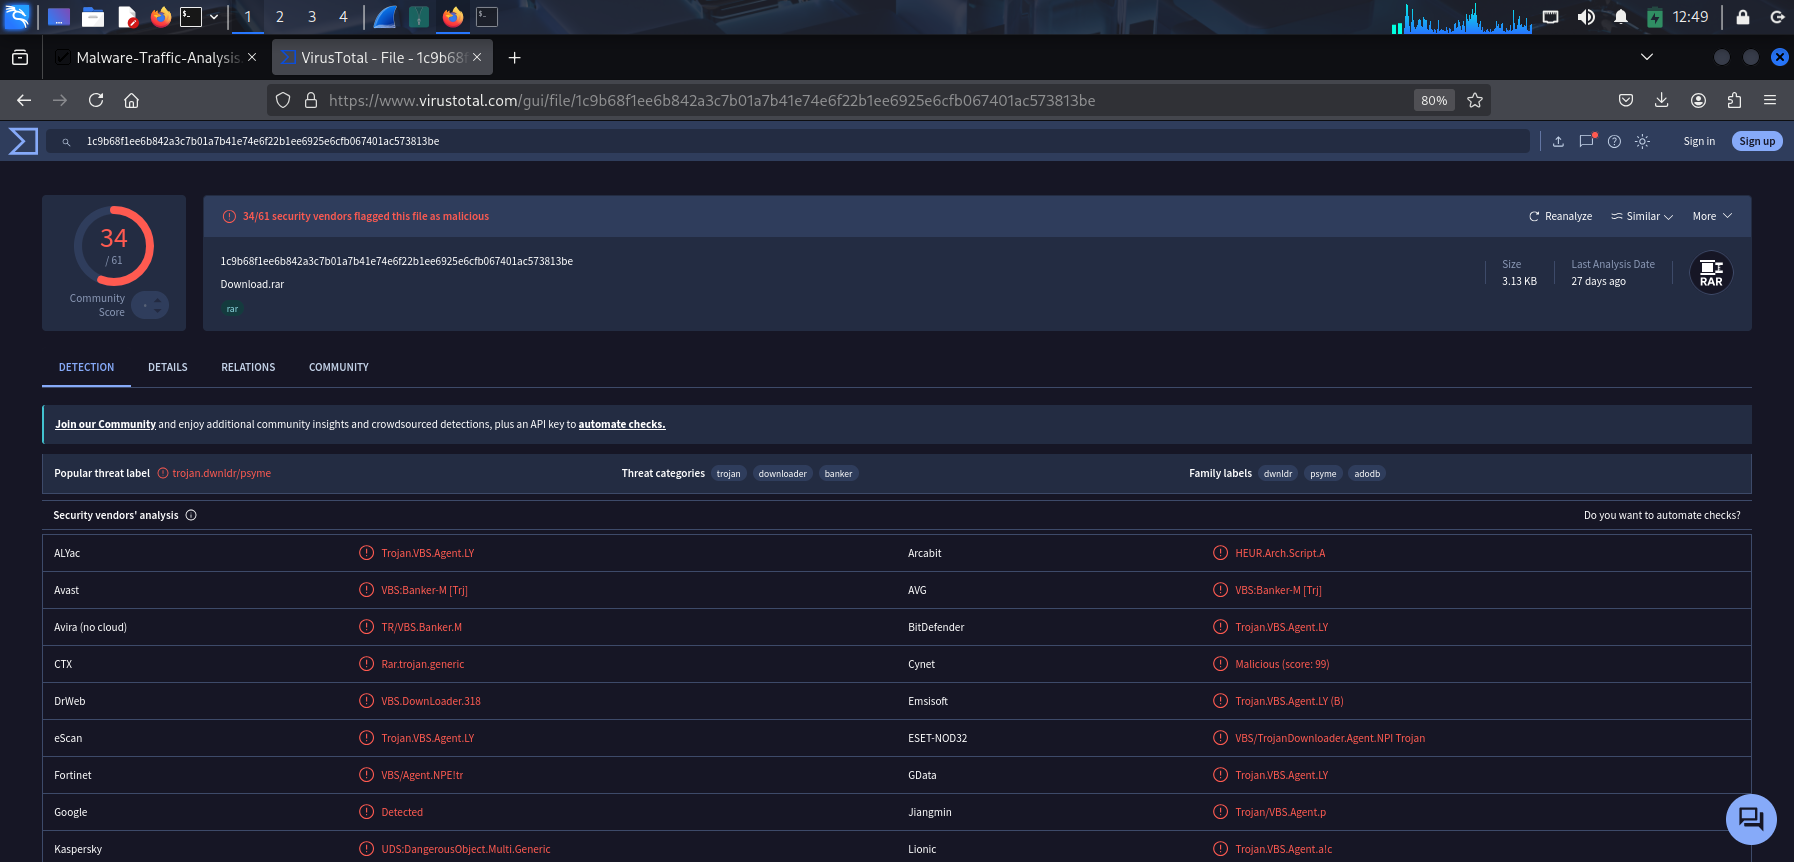The width and height of the screenshot is (1794, 862).
Task: Click the 80% zoom level indicator
Action: [1434, 100]
